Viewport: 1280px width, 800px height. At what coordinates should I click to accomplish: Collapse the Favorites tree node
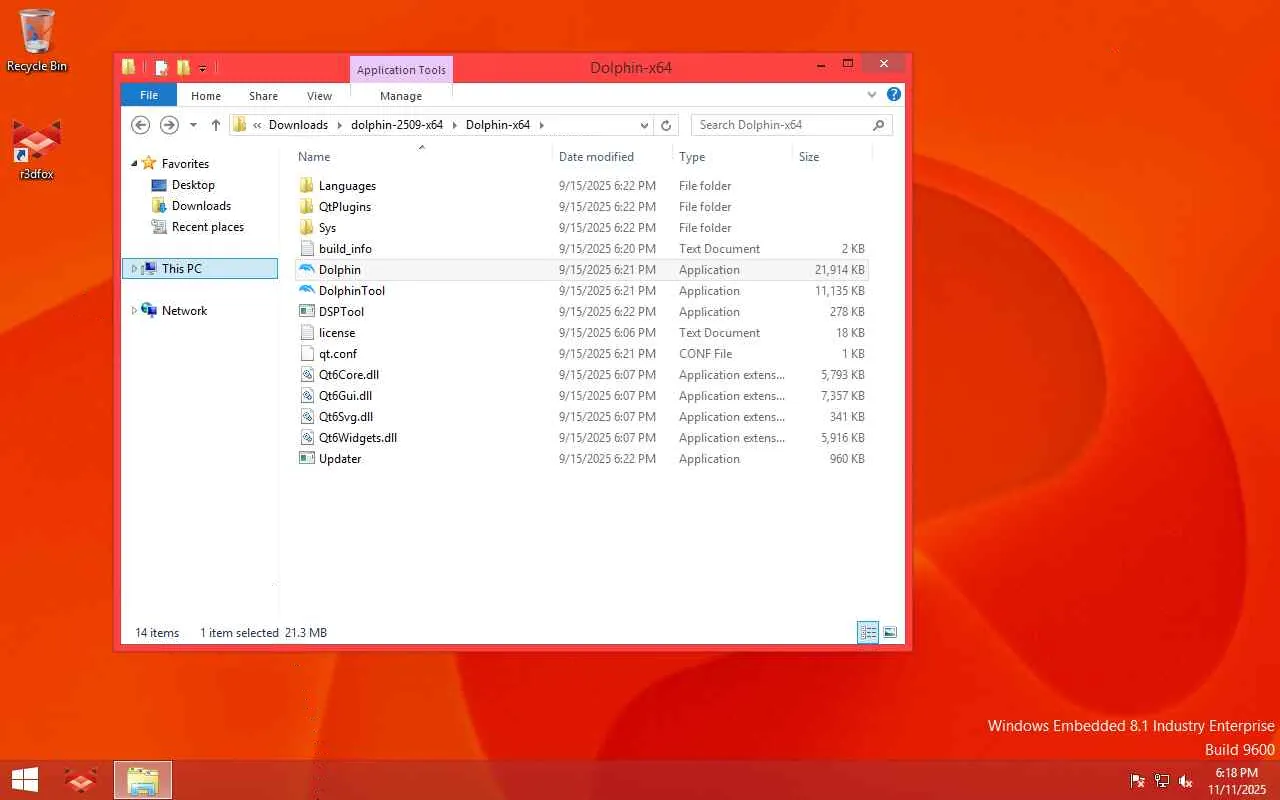pos(134,164)
